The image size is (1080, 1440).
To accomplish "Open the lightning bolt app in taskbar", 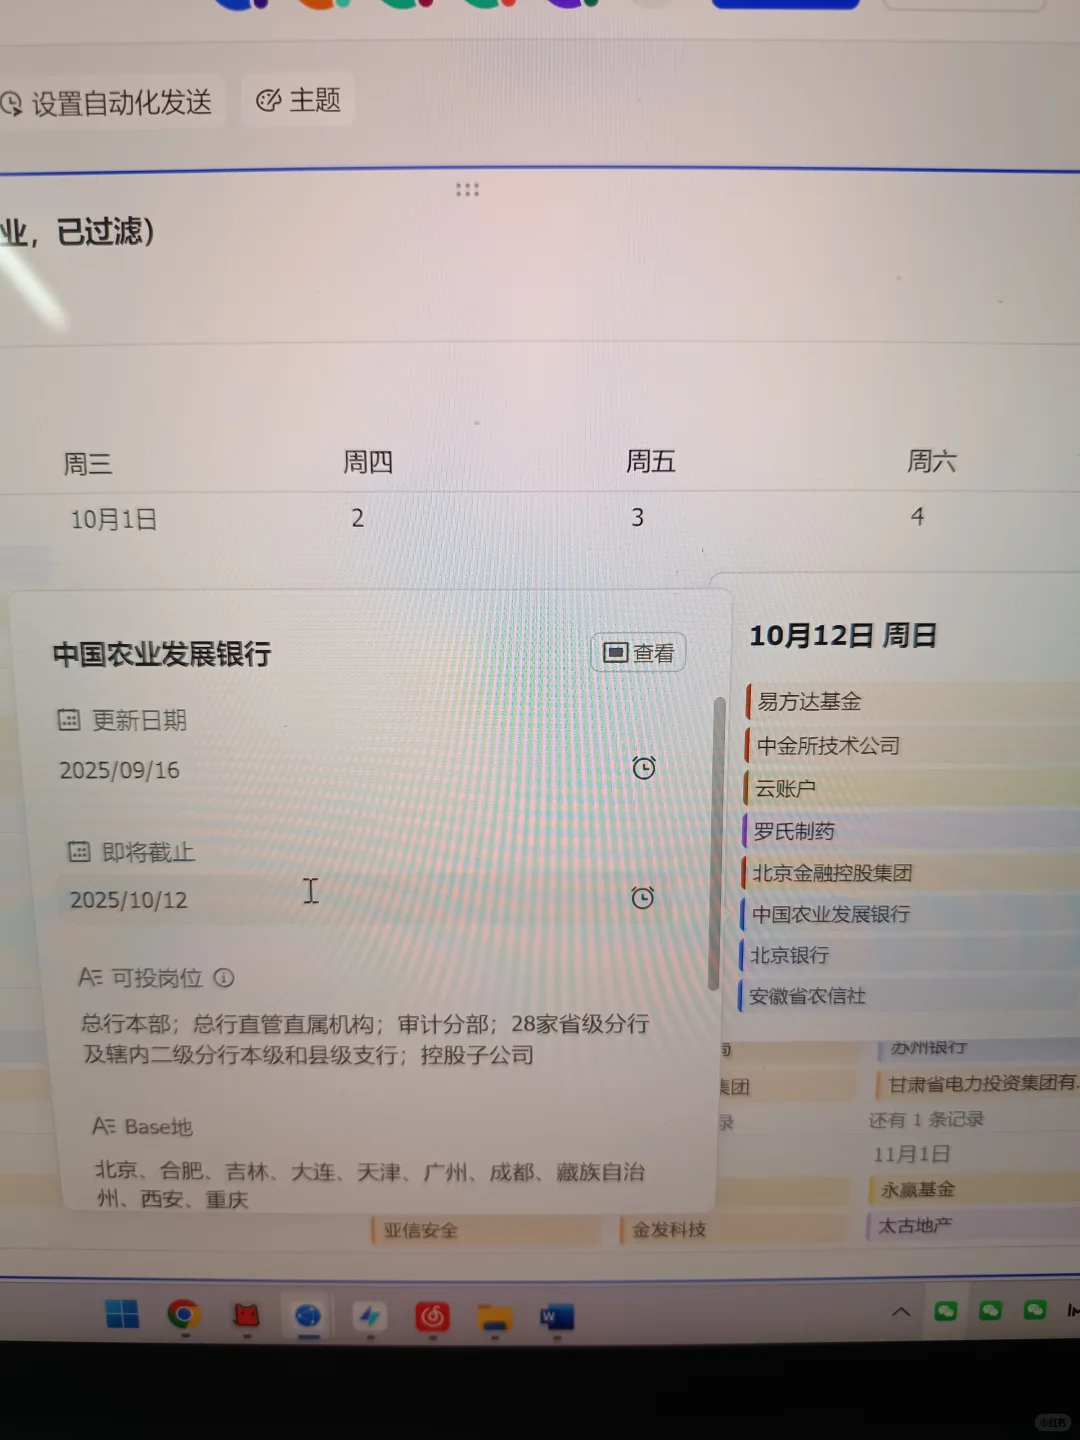I will 370,1316.
